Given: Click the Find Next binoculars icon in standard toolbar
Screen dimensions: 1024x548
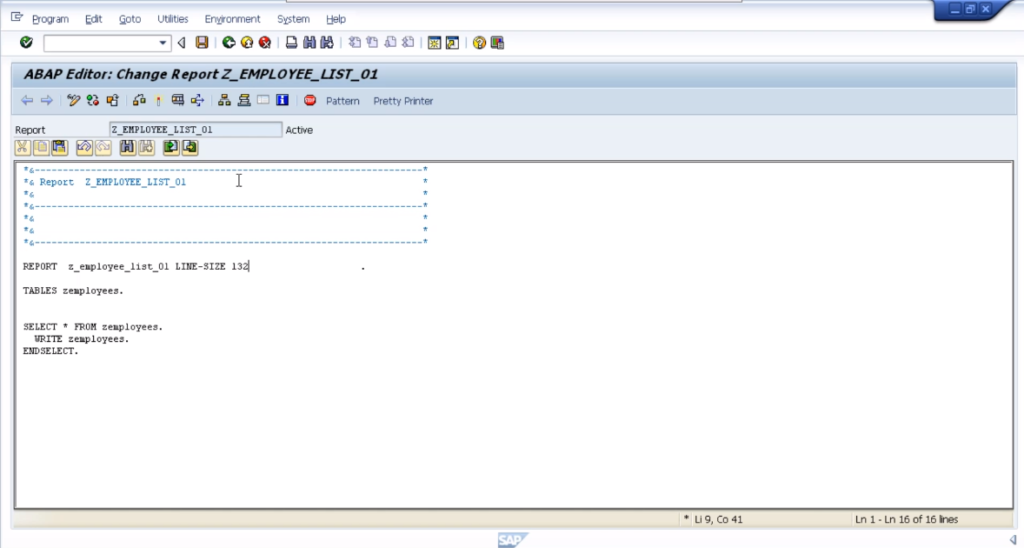Looking at the screenshot, I should (x=327, y=42).
